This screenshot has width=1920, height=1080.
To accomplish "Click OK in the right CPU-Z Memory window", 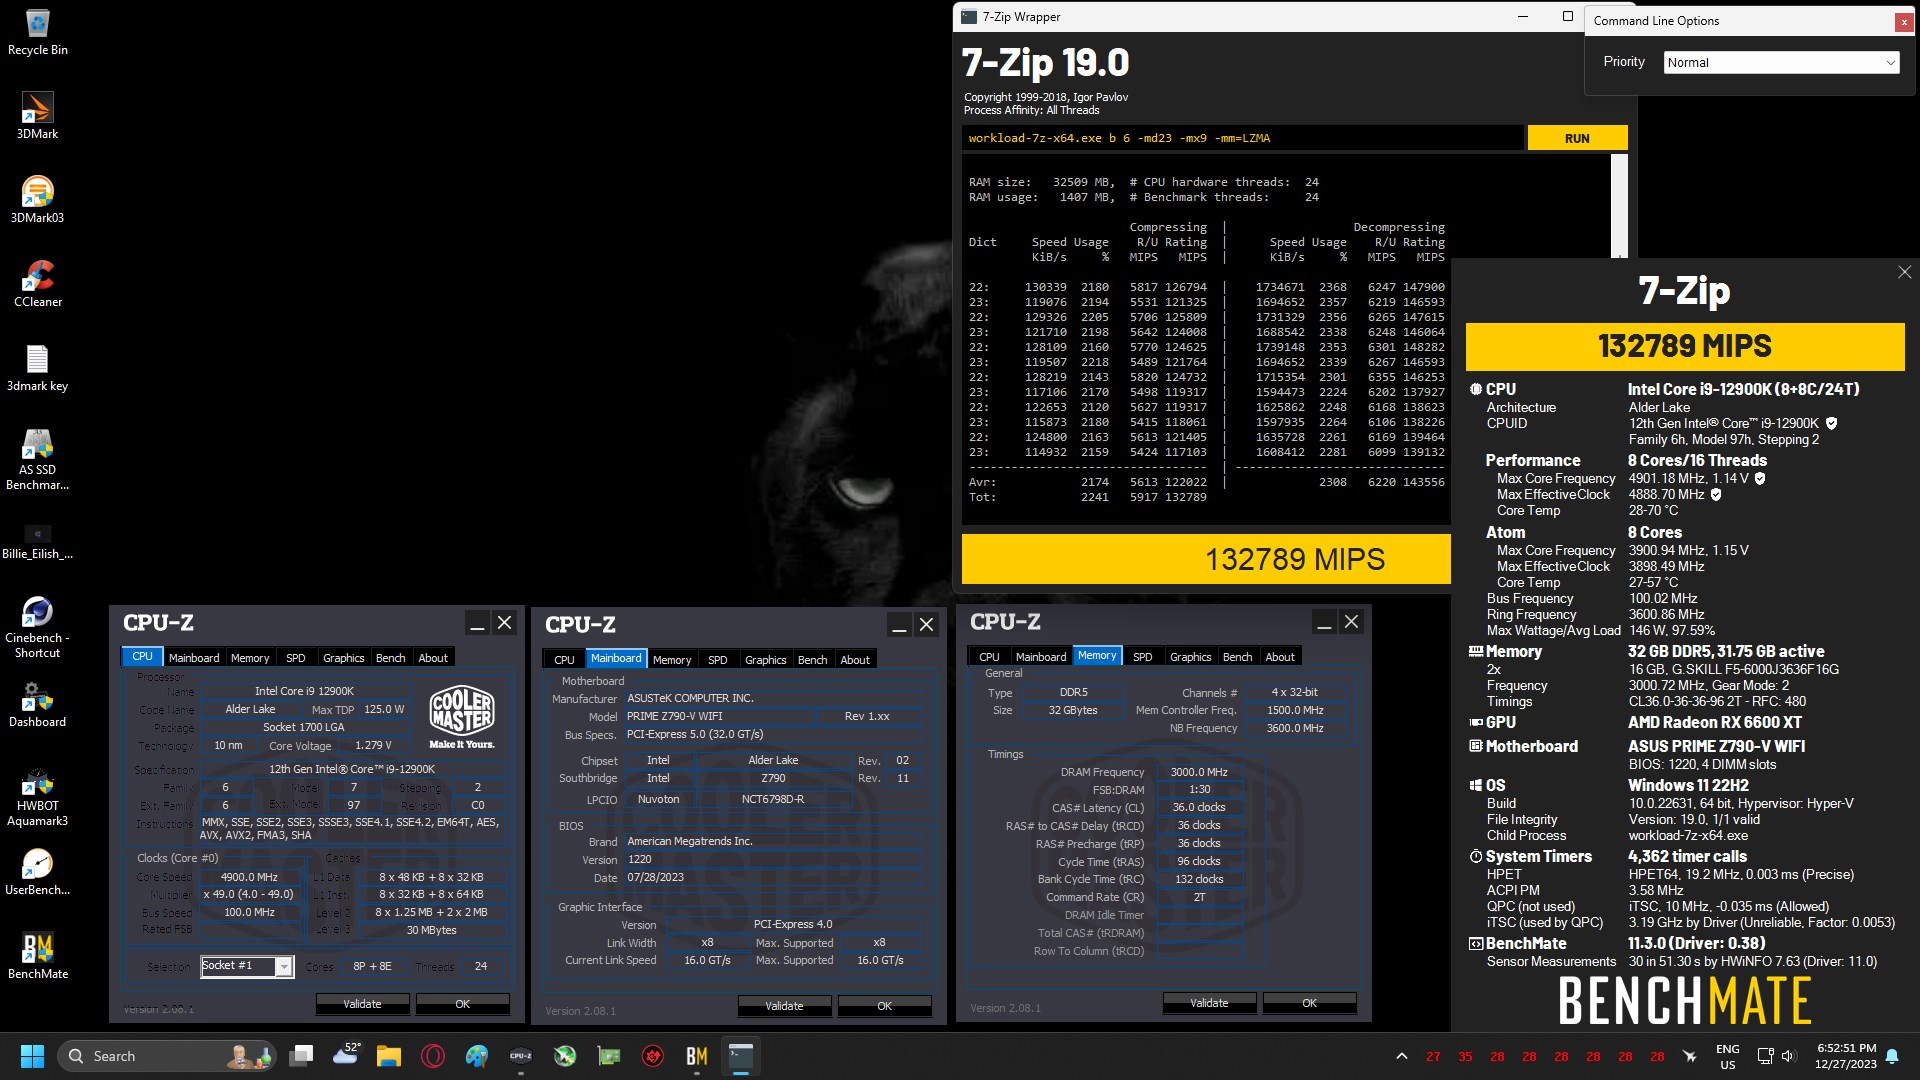I will (x=1309, y=1002).
